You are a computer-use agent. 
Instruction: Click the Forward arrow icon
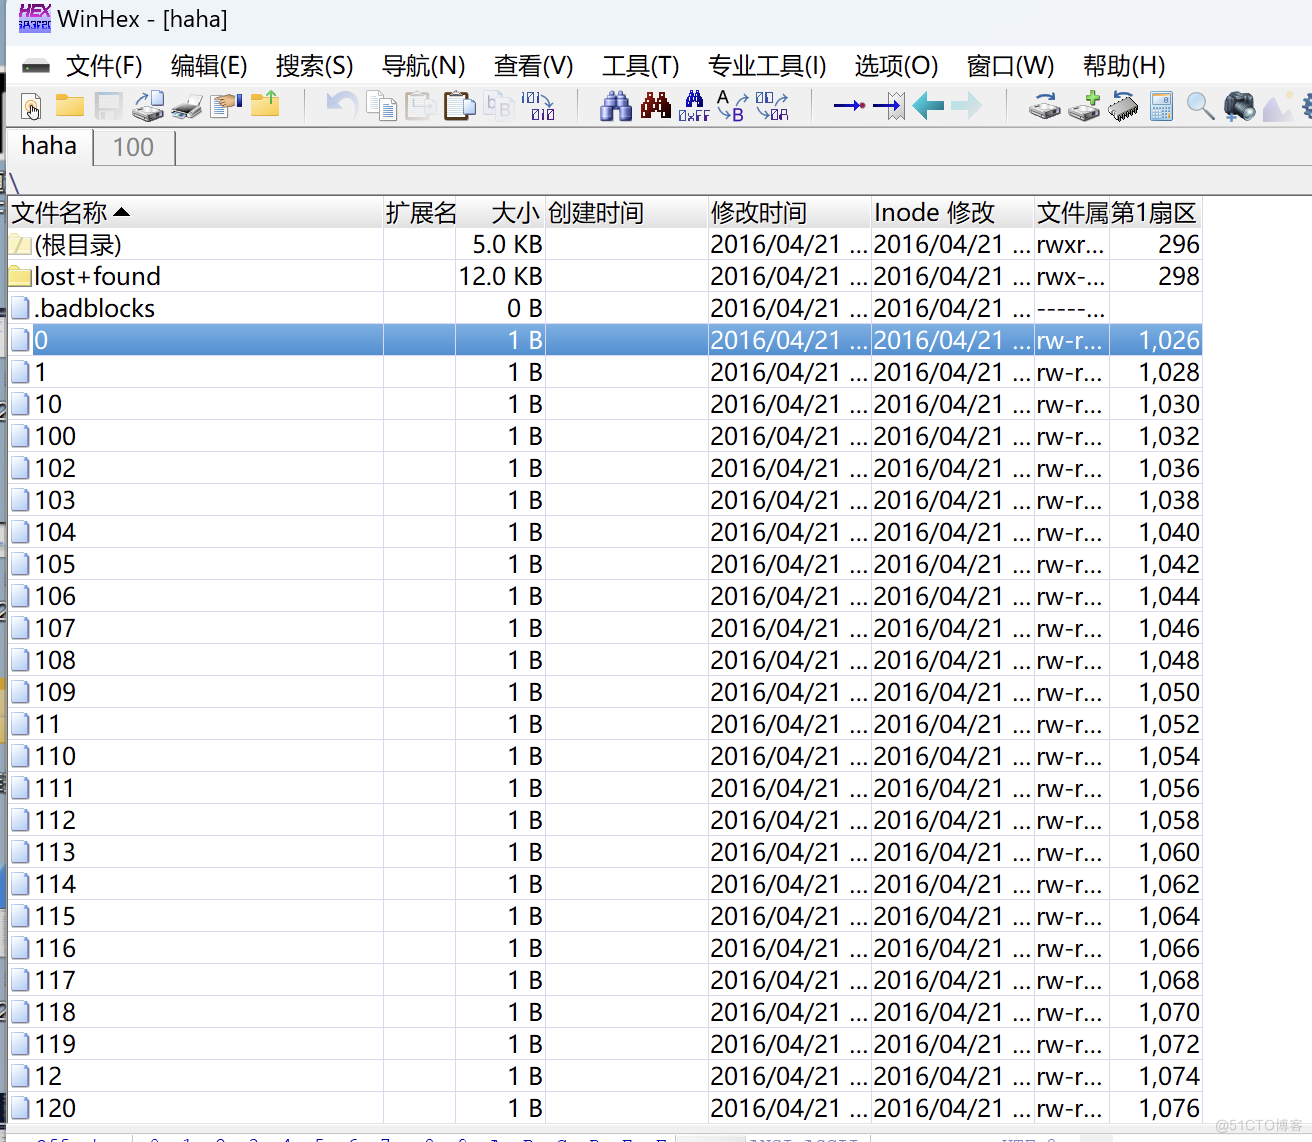point(966,105)
